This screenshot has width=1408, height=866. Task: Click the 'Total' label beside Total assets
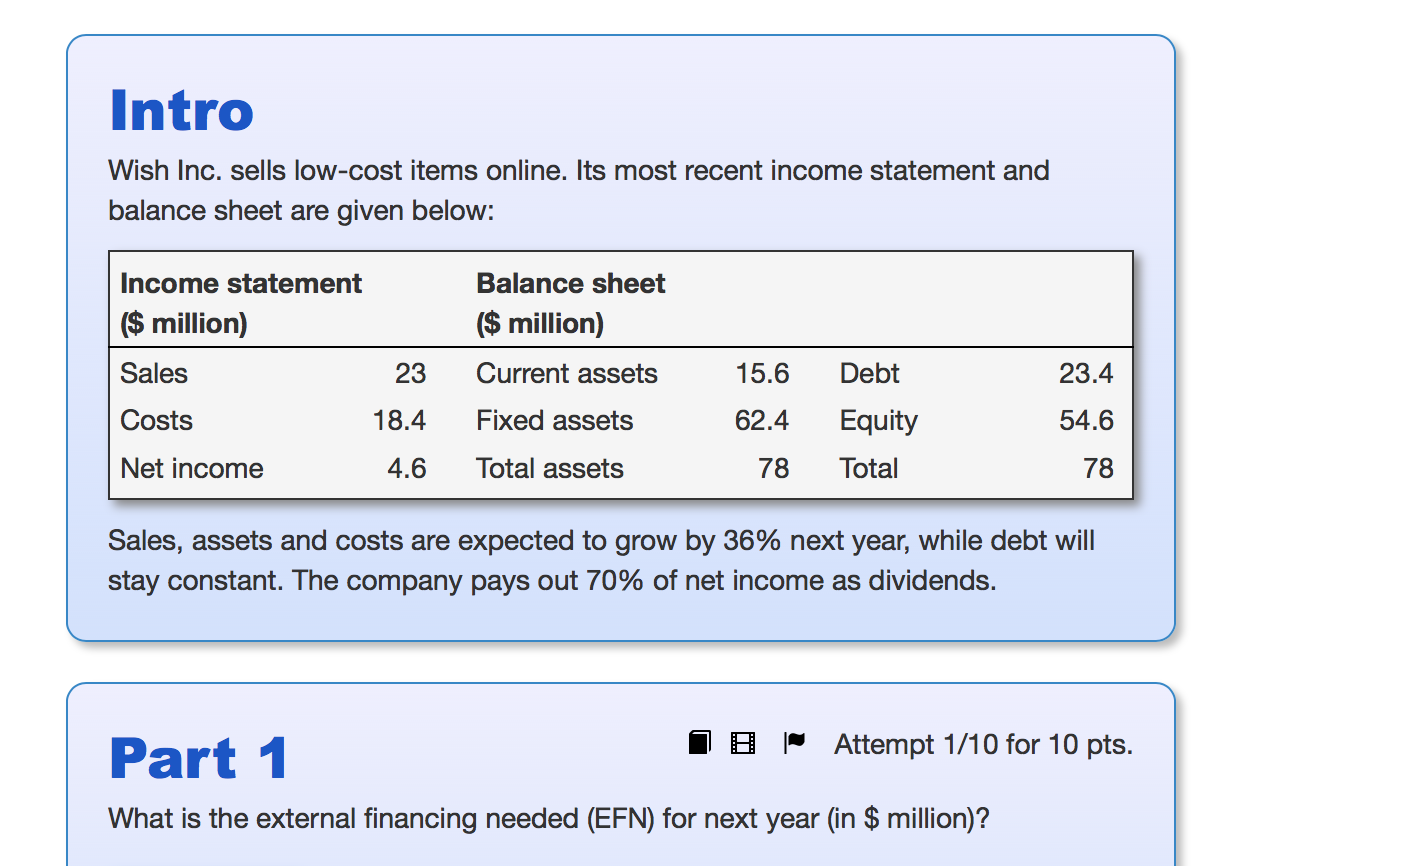click(x=869, y=468)
